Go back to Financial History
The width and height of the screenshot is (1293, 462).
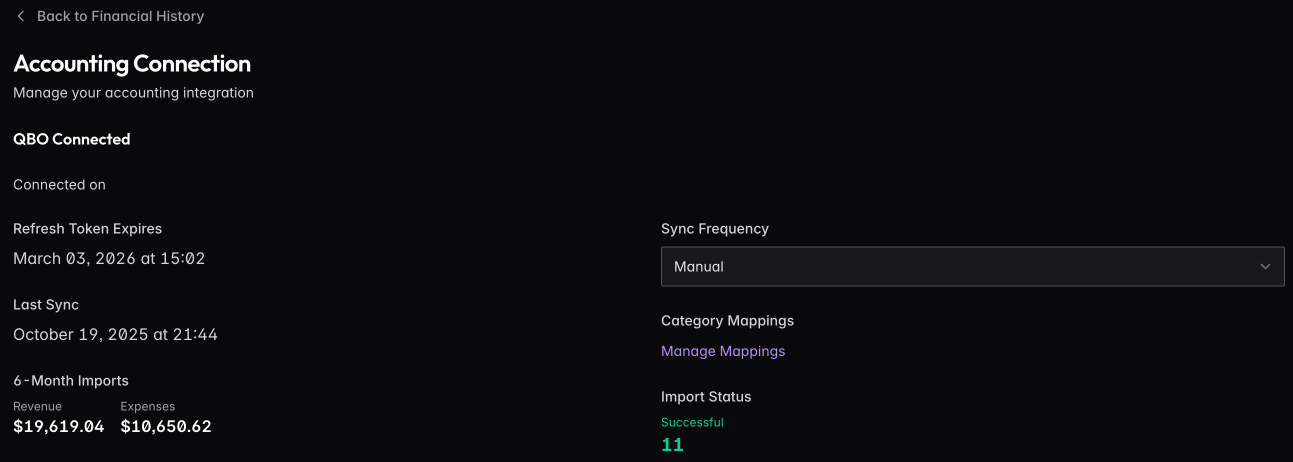[x=120, y=16]
